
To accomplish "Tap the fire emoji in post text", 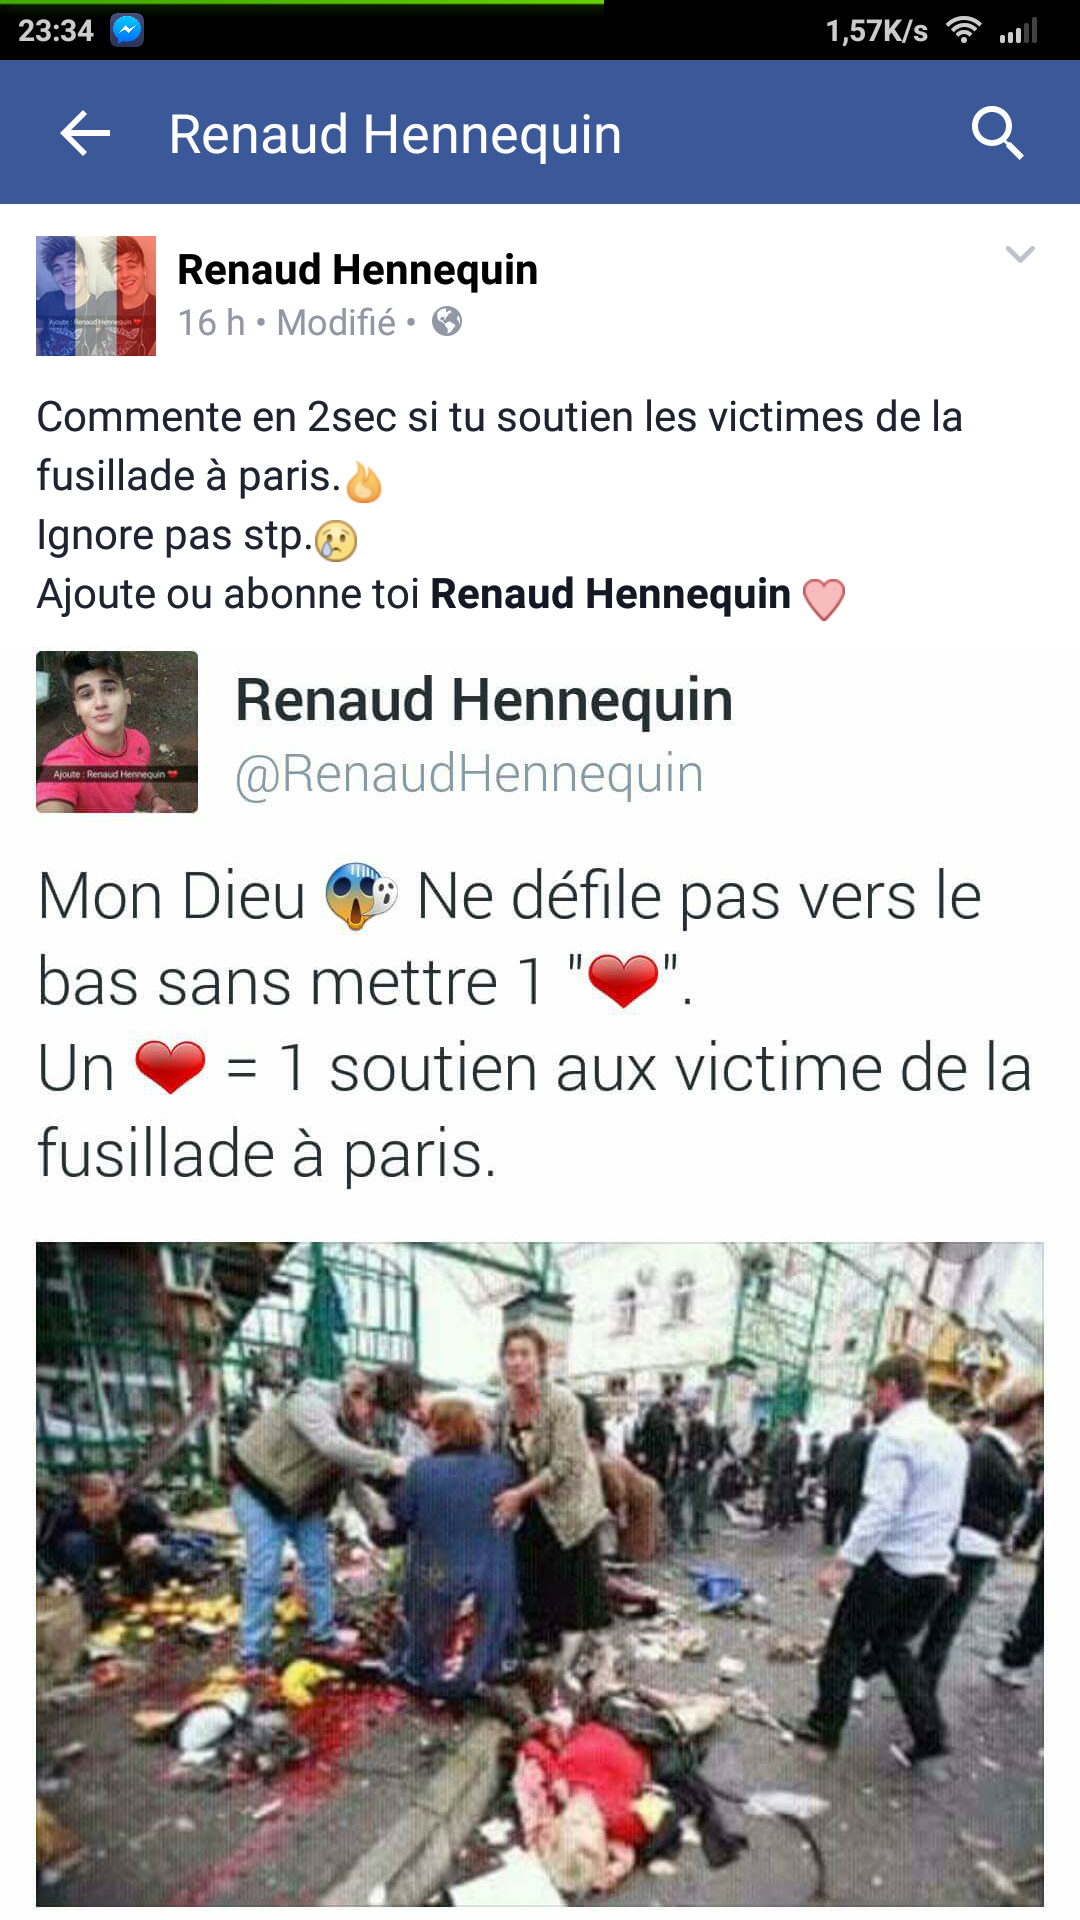I will (364, 482).
